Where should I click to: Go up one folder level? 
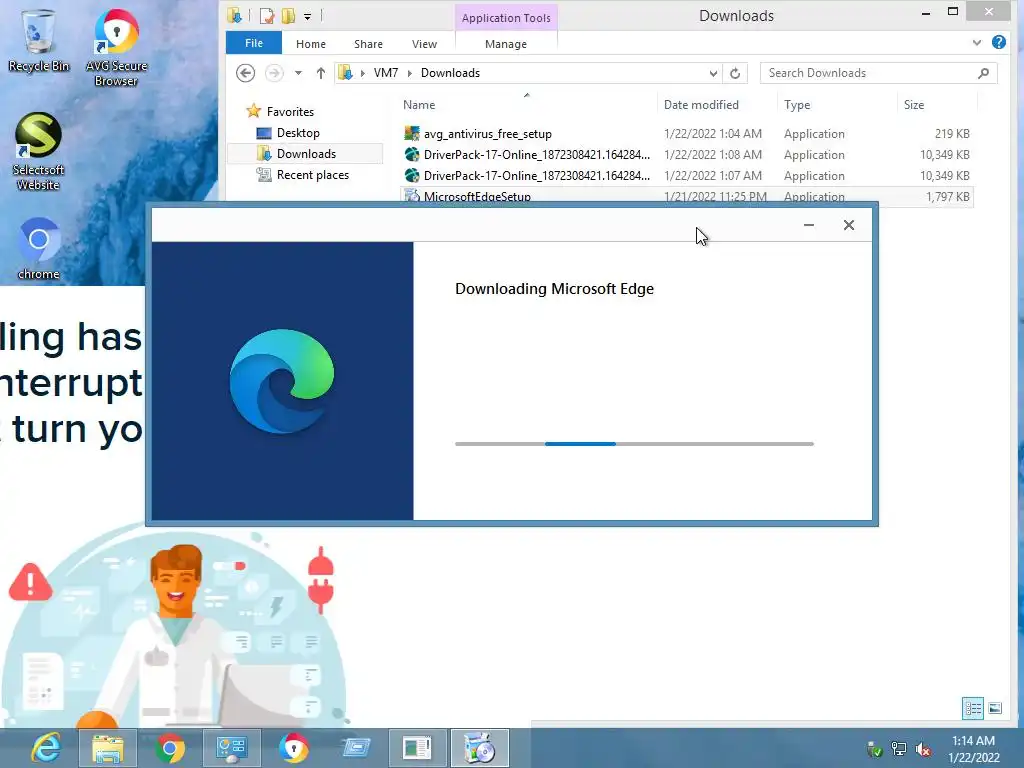320,73
